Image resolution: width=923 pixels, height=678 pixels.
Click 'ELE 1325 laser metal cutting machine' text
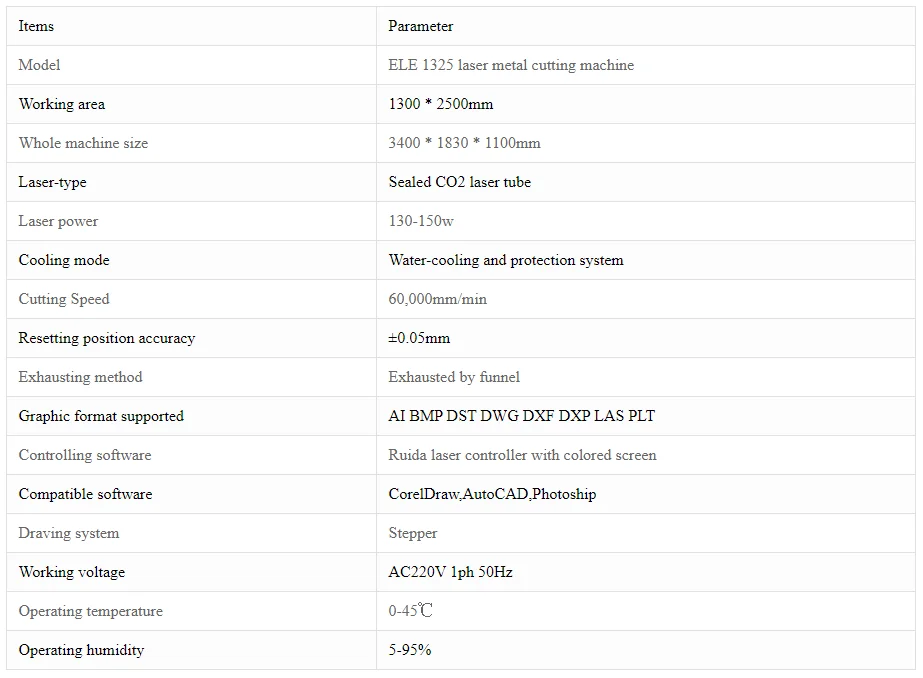point(511,65)
